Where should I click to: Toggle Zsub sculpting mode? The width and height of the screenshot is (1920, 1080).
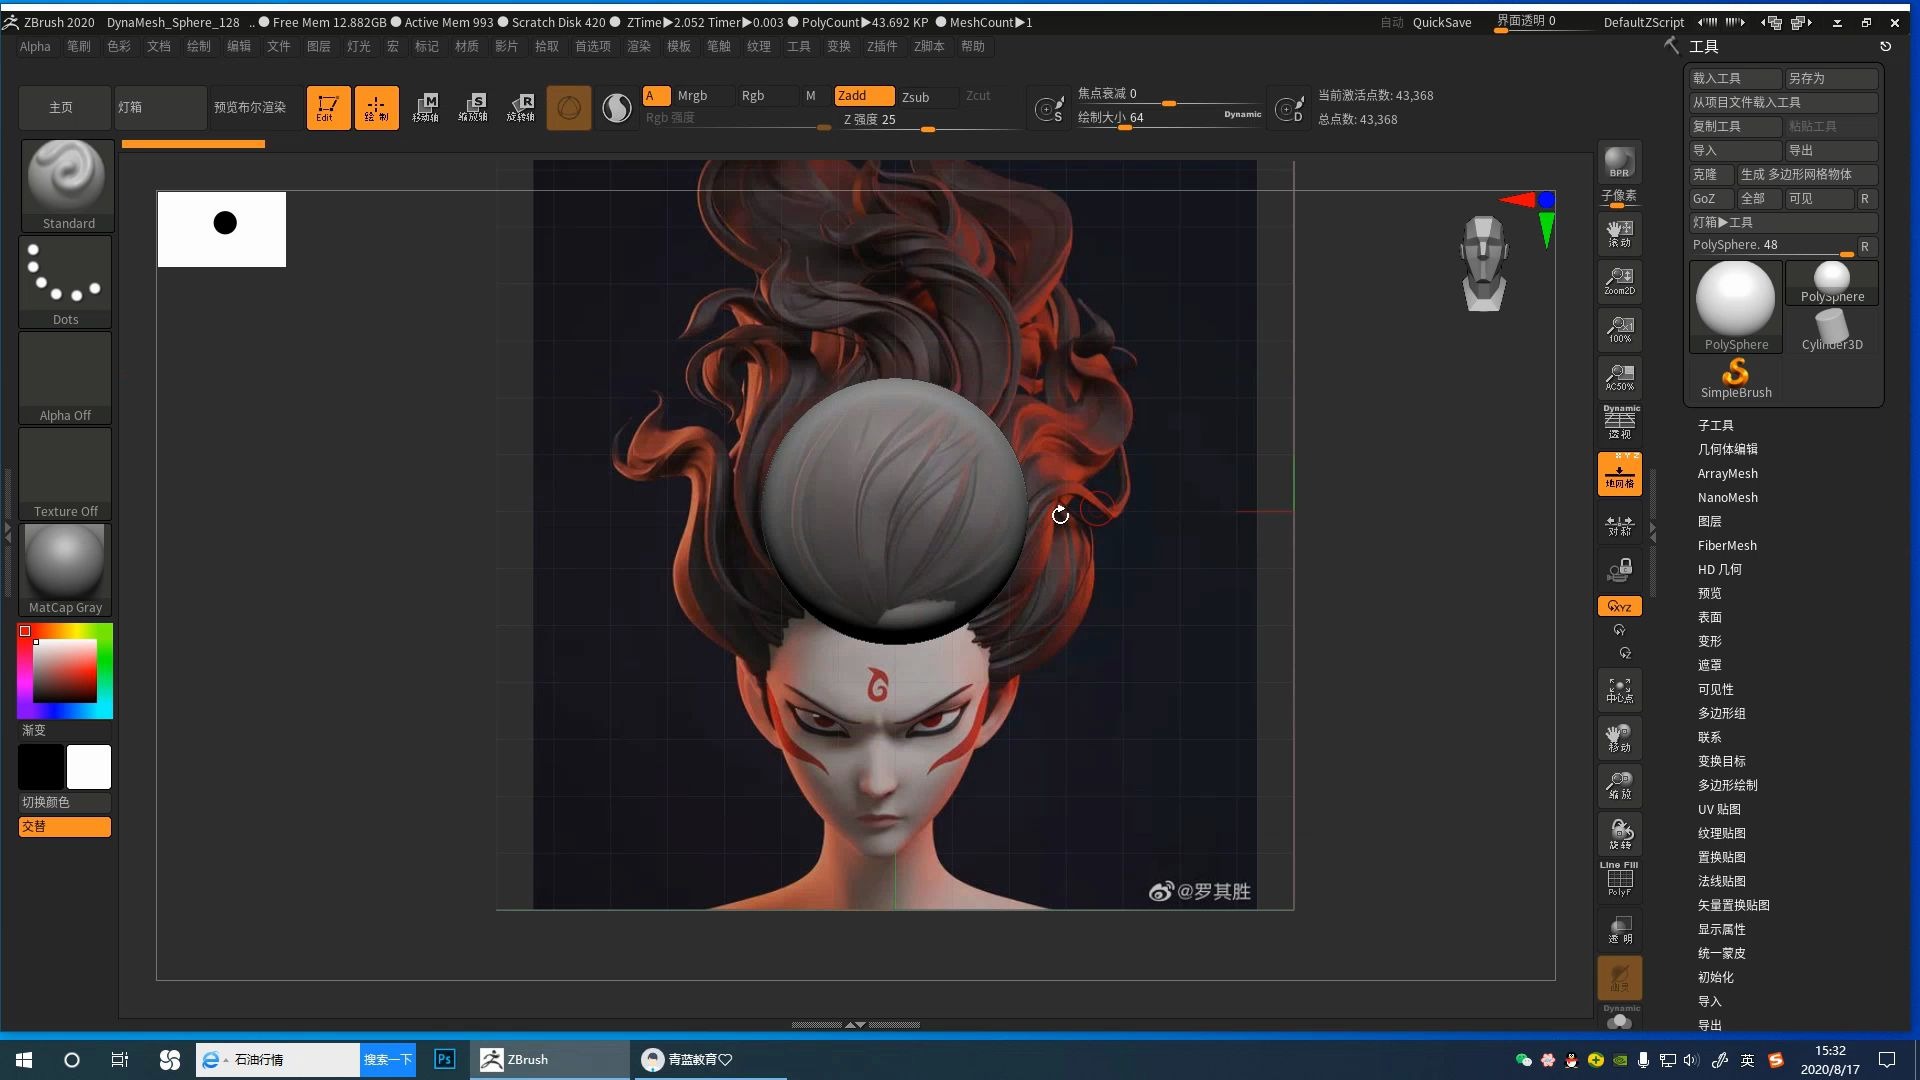(x=915, y=96)
